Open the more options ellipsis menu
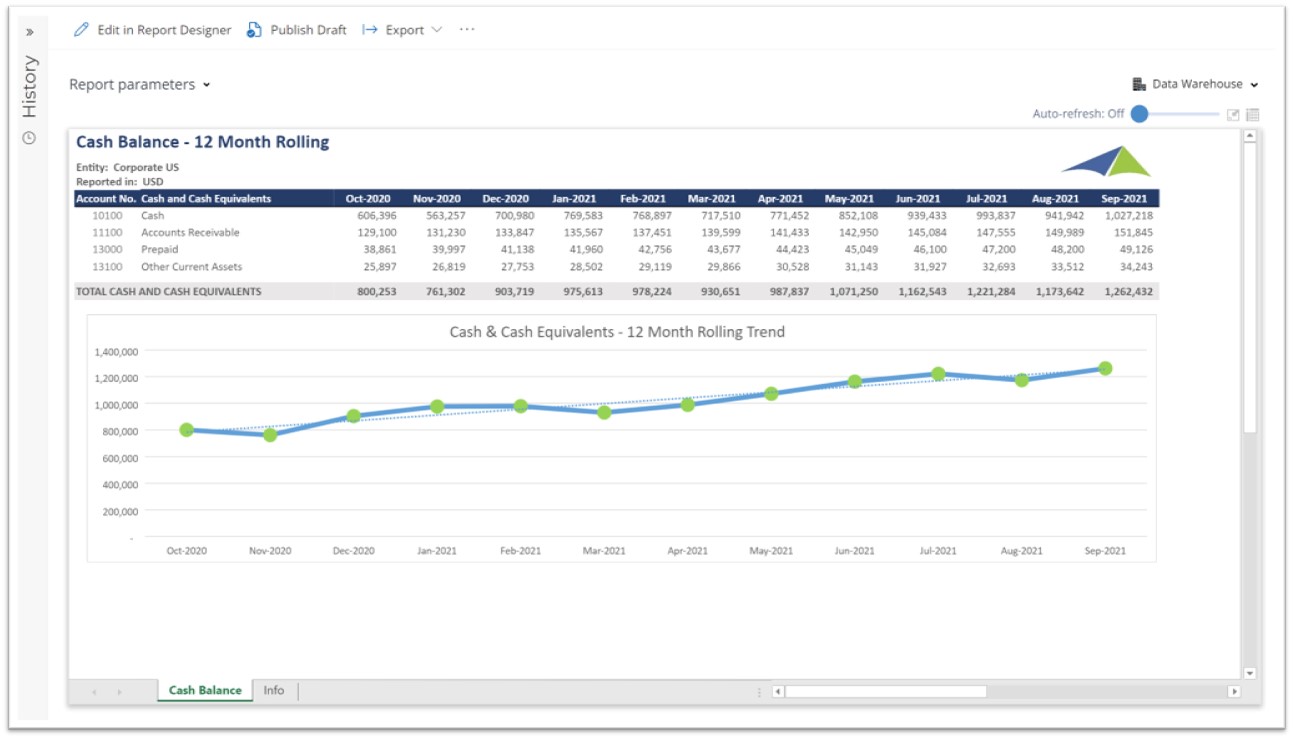 pos(467,30)
